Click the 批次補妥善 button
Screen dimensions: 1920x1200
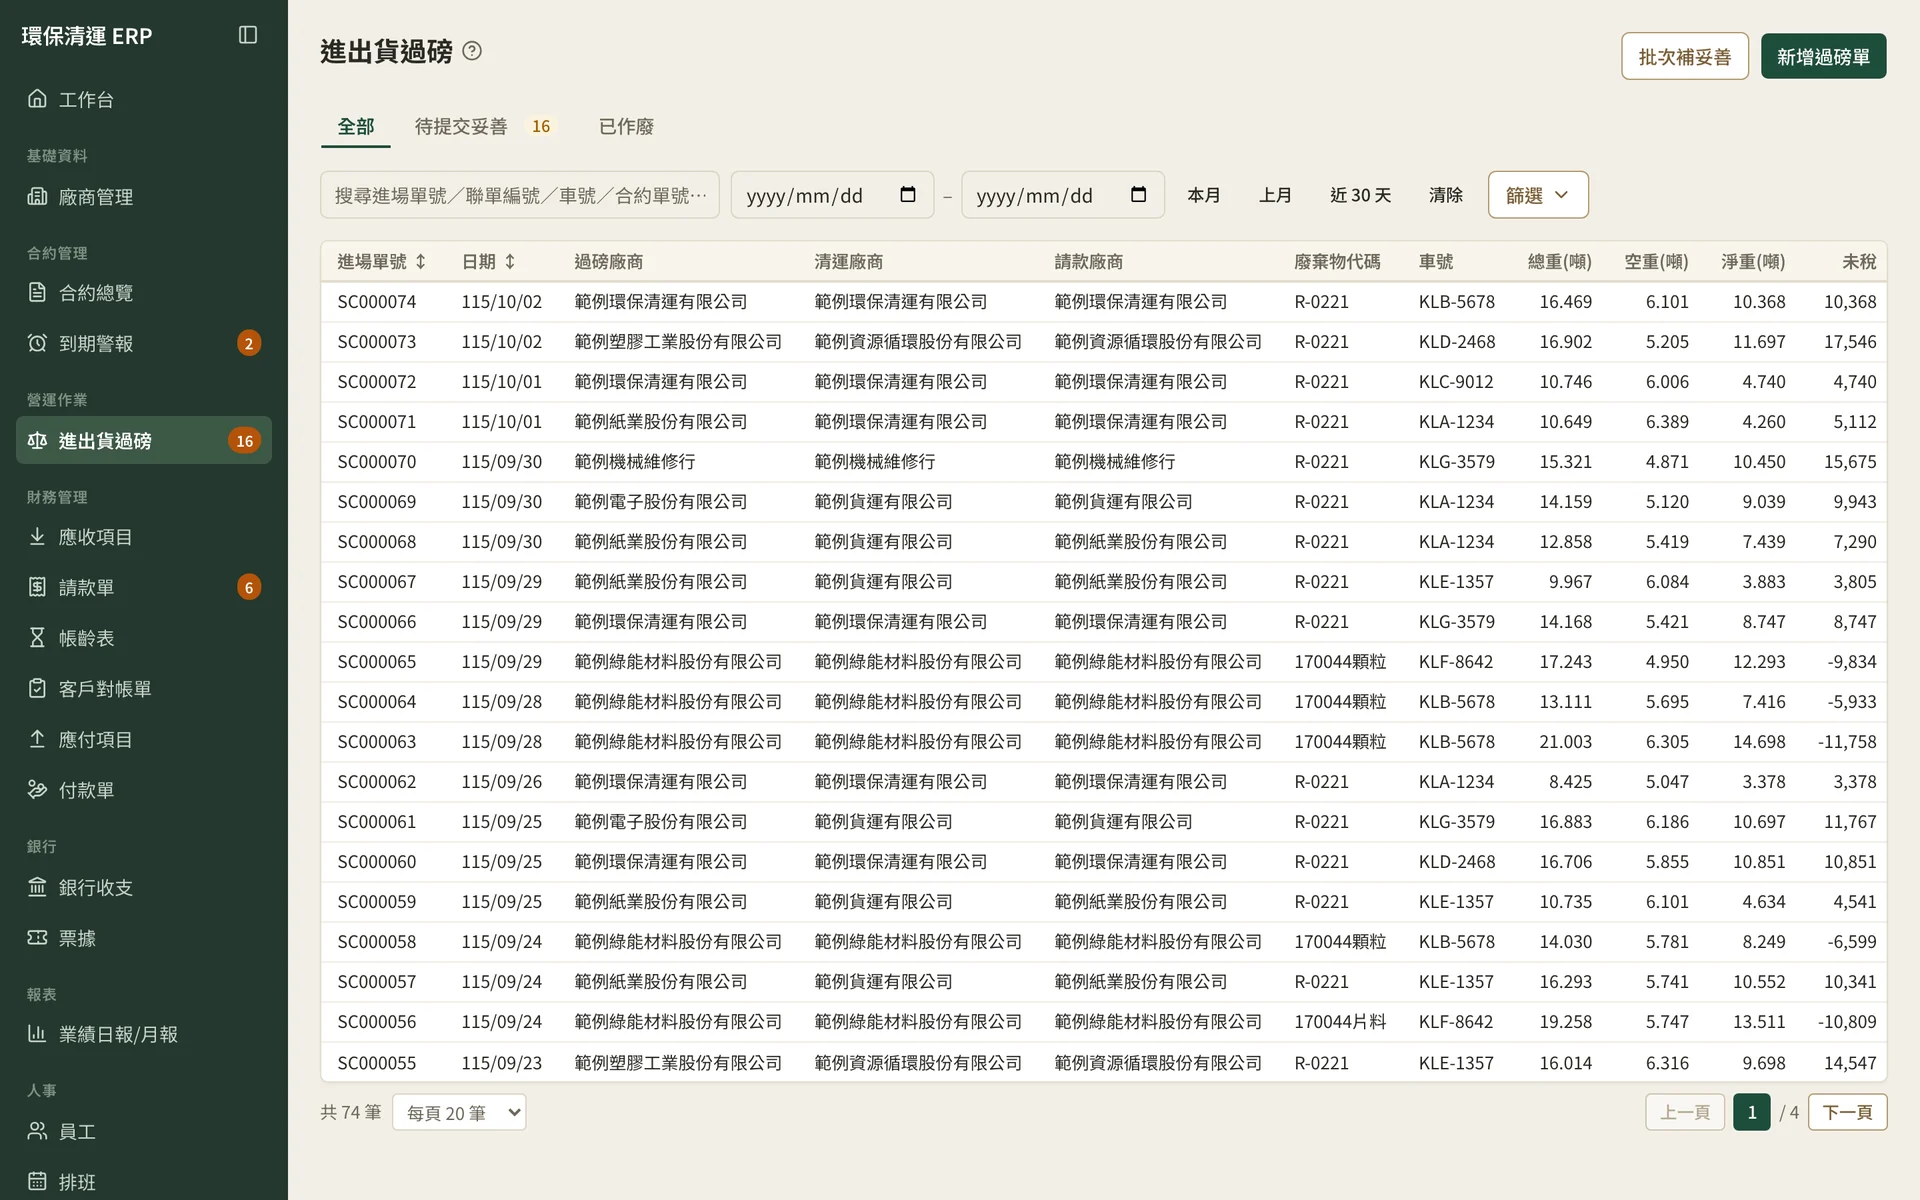[x=1684, y=57]
